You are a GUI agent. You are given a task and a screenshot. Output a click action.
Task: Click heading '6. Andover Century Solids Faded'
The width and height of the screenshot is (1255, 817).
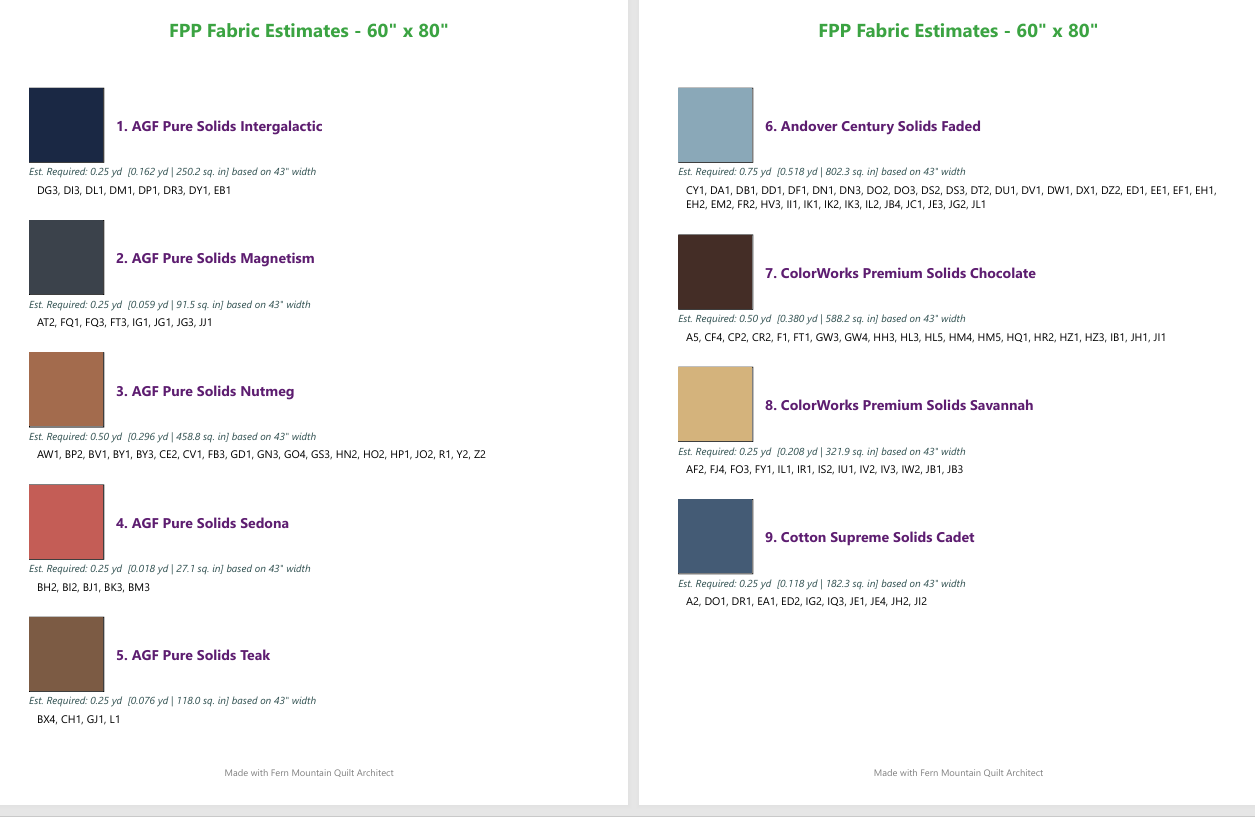[x=873, y=126]
